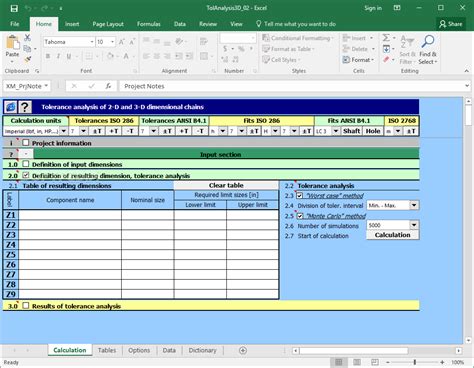Screen dimensions: 474x368
Task: Toggle Project information checkbox
Action: [x=26, y=143]
